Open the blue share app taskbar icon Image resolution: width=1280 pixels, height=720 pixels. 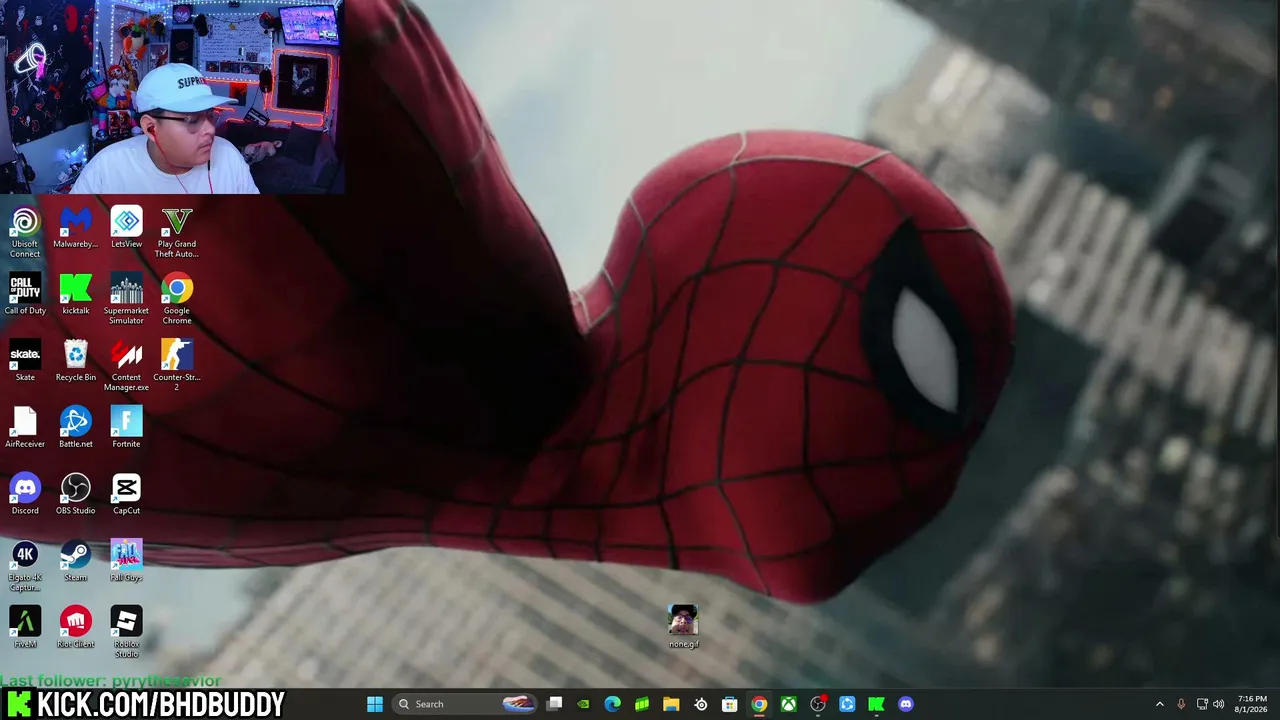click(x=847, y=704)
